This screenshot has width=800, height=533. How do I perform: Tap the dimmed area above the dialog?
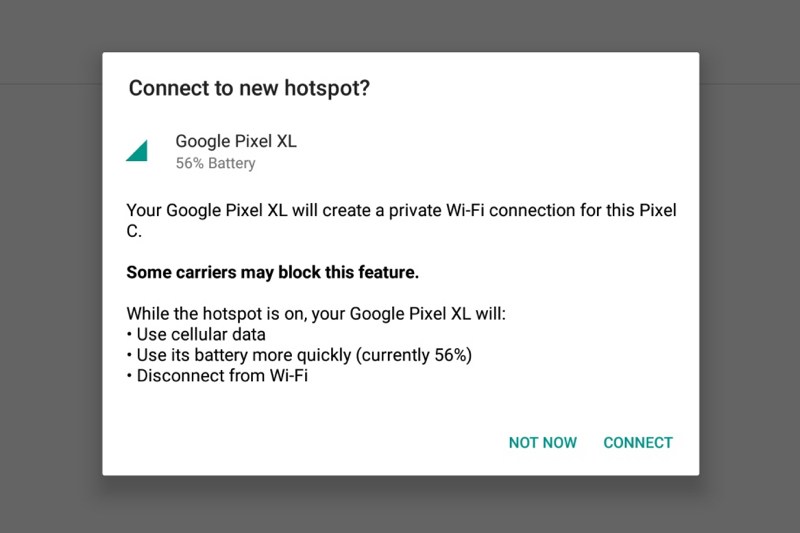coord(400,26)
